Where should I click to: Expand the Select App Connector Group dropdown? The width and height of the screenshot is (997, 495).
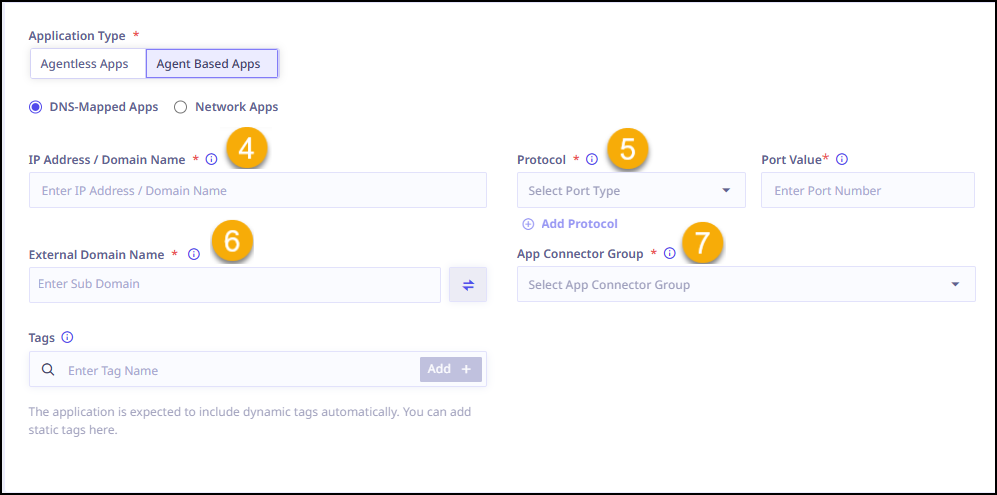coord(745,285)
